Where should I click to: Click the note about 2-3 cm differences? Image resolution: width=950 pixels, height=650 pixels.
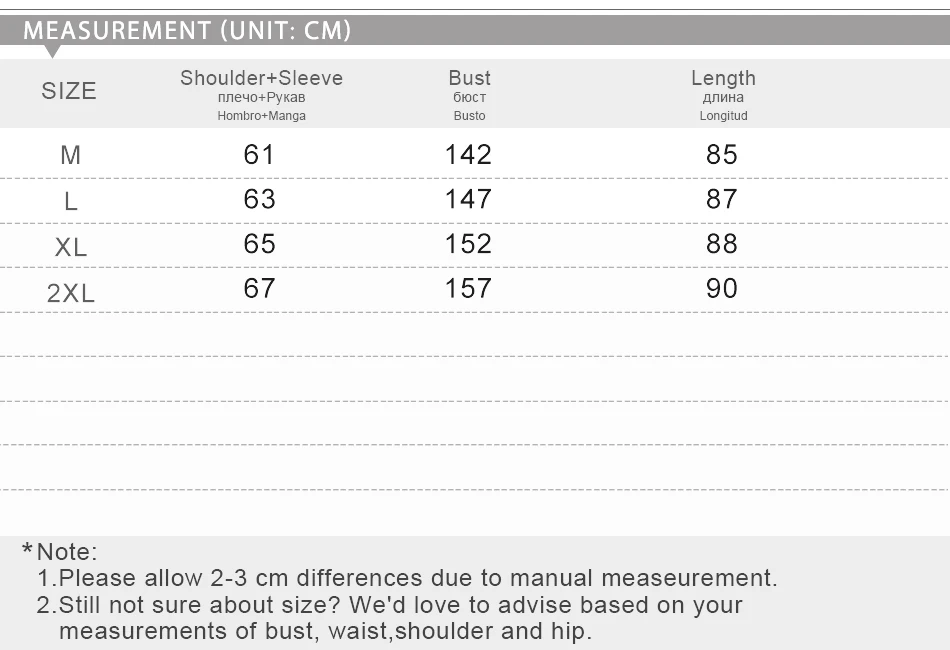[x=407, y=578]
